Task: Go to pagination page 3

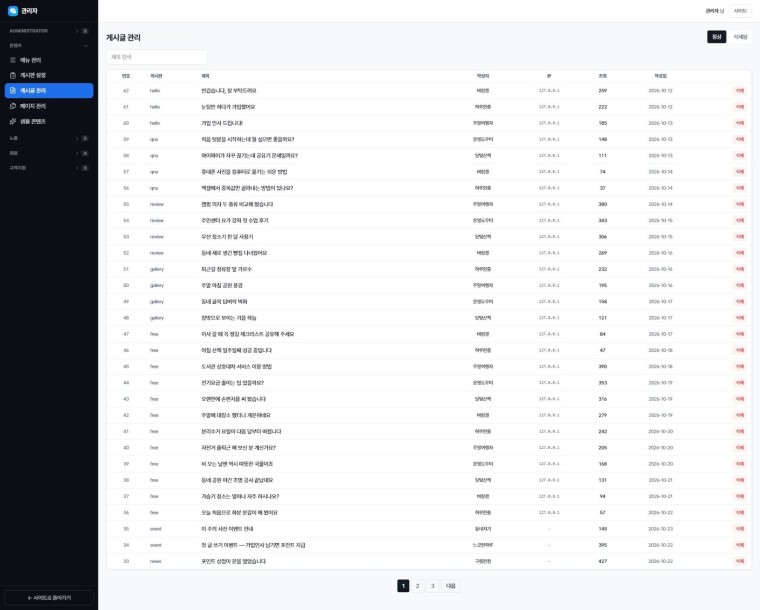Action: (x=433, y=586)
